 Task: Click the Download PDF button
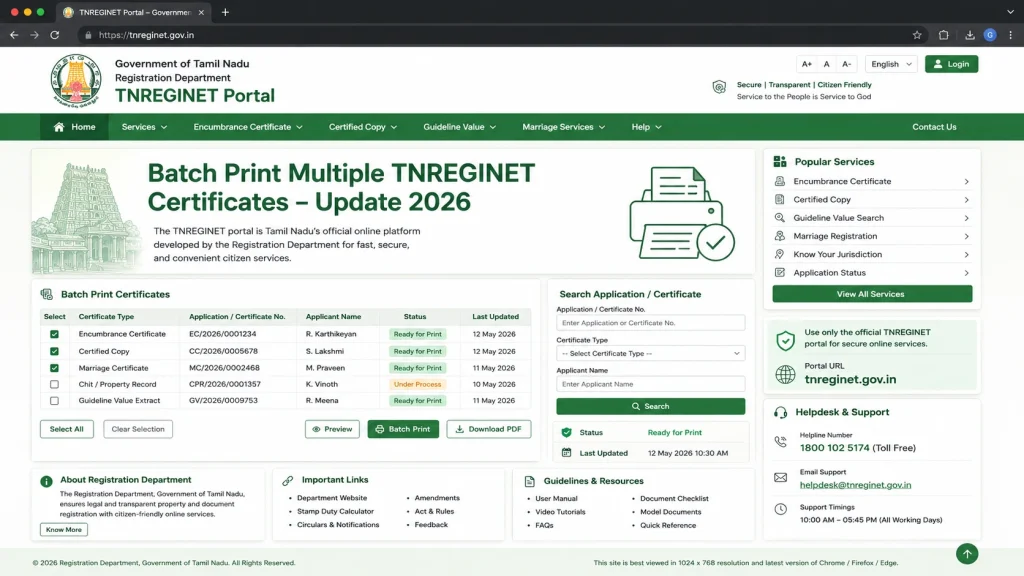(488, 429)
